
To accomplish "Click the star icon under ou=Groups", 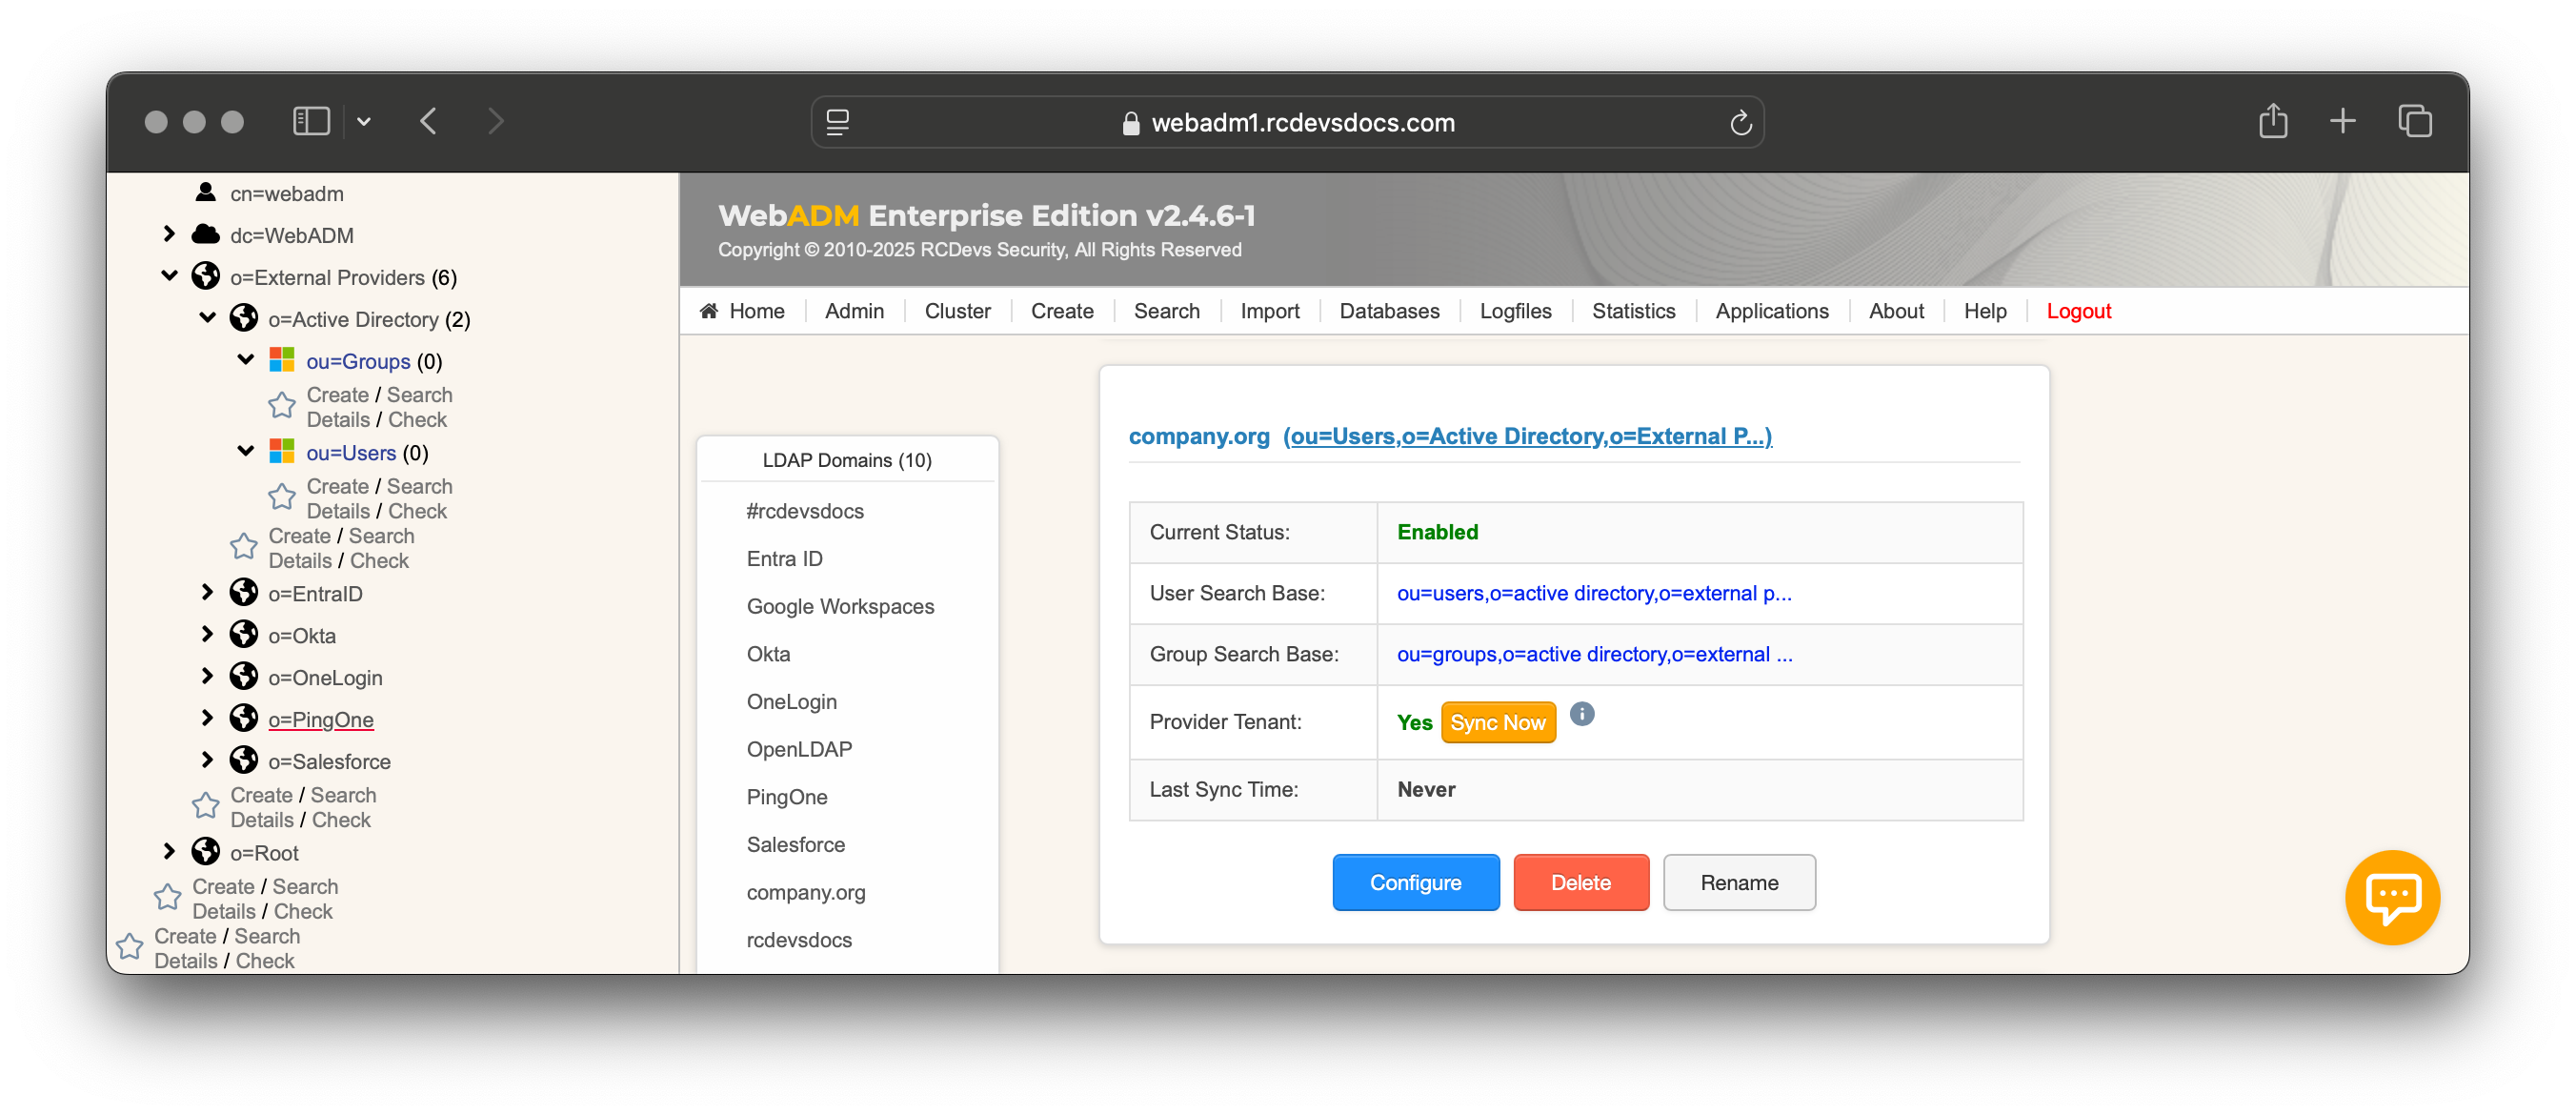I will pos(282,406).
